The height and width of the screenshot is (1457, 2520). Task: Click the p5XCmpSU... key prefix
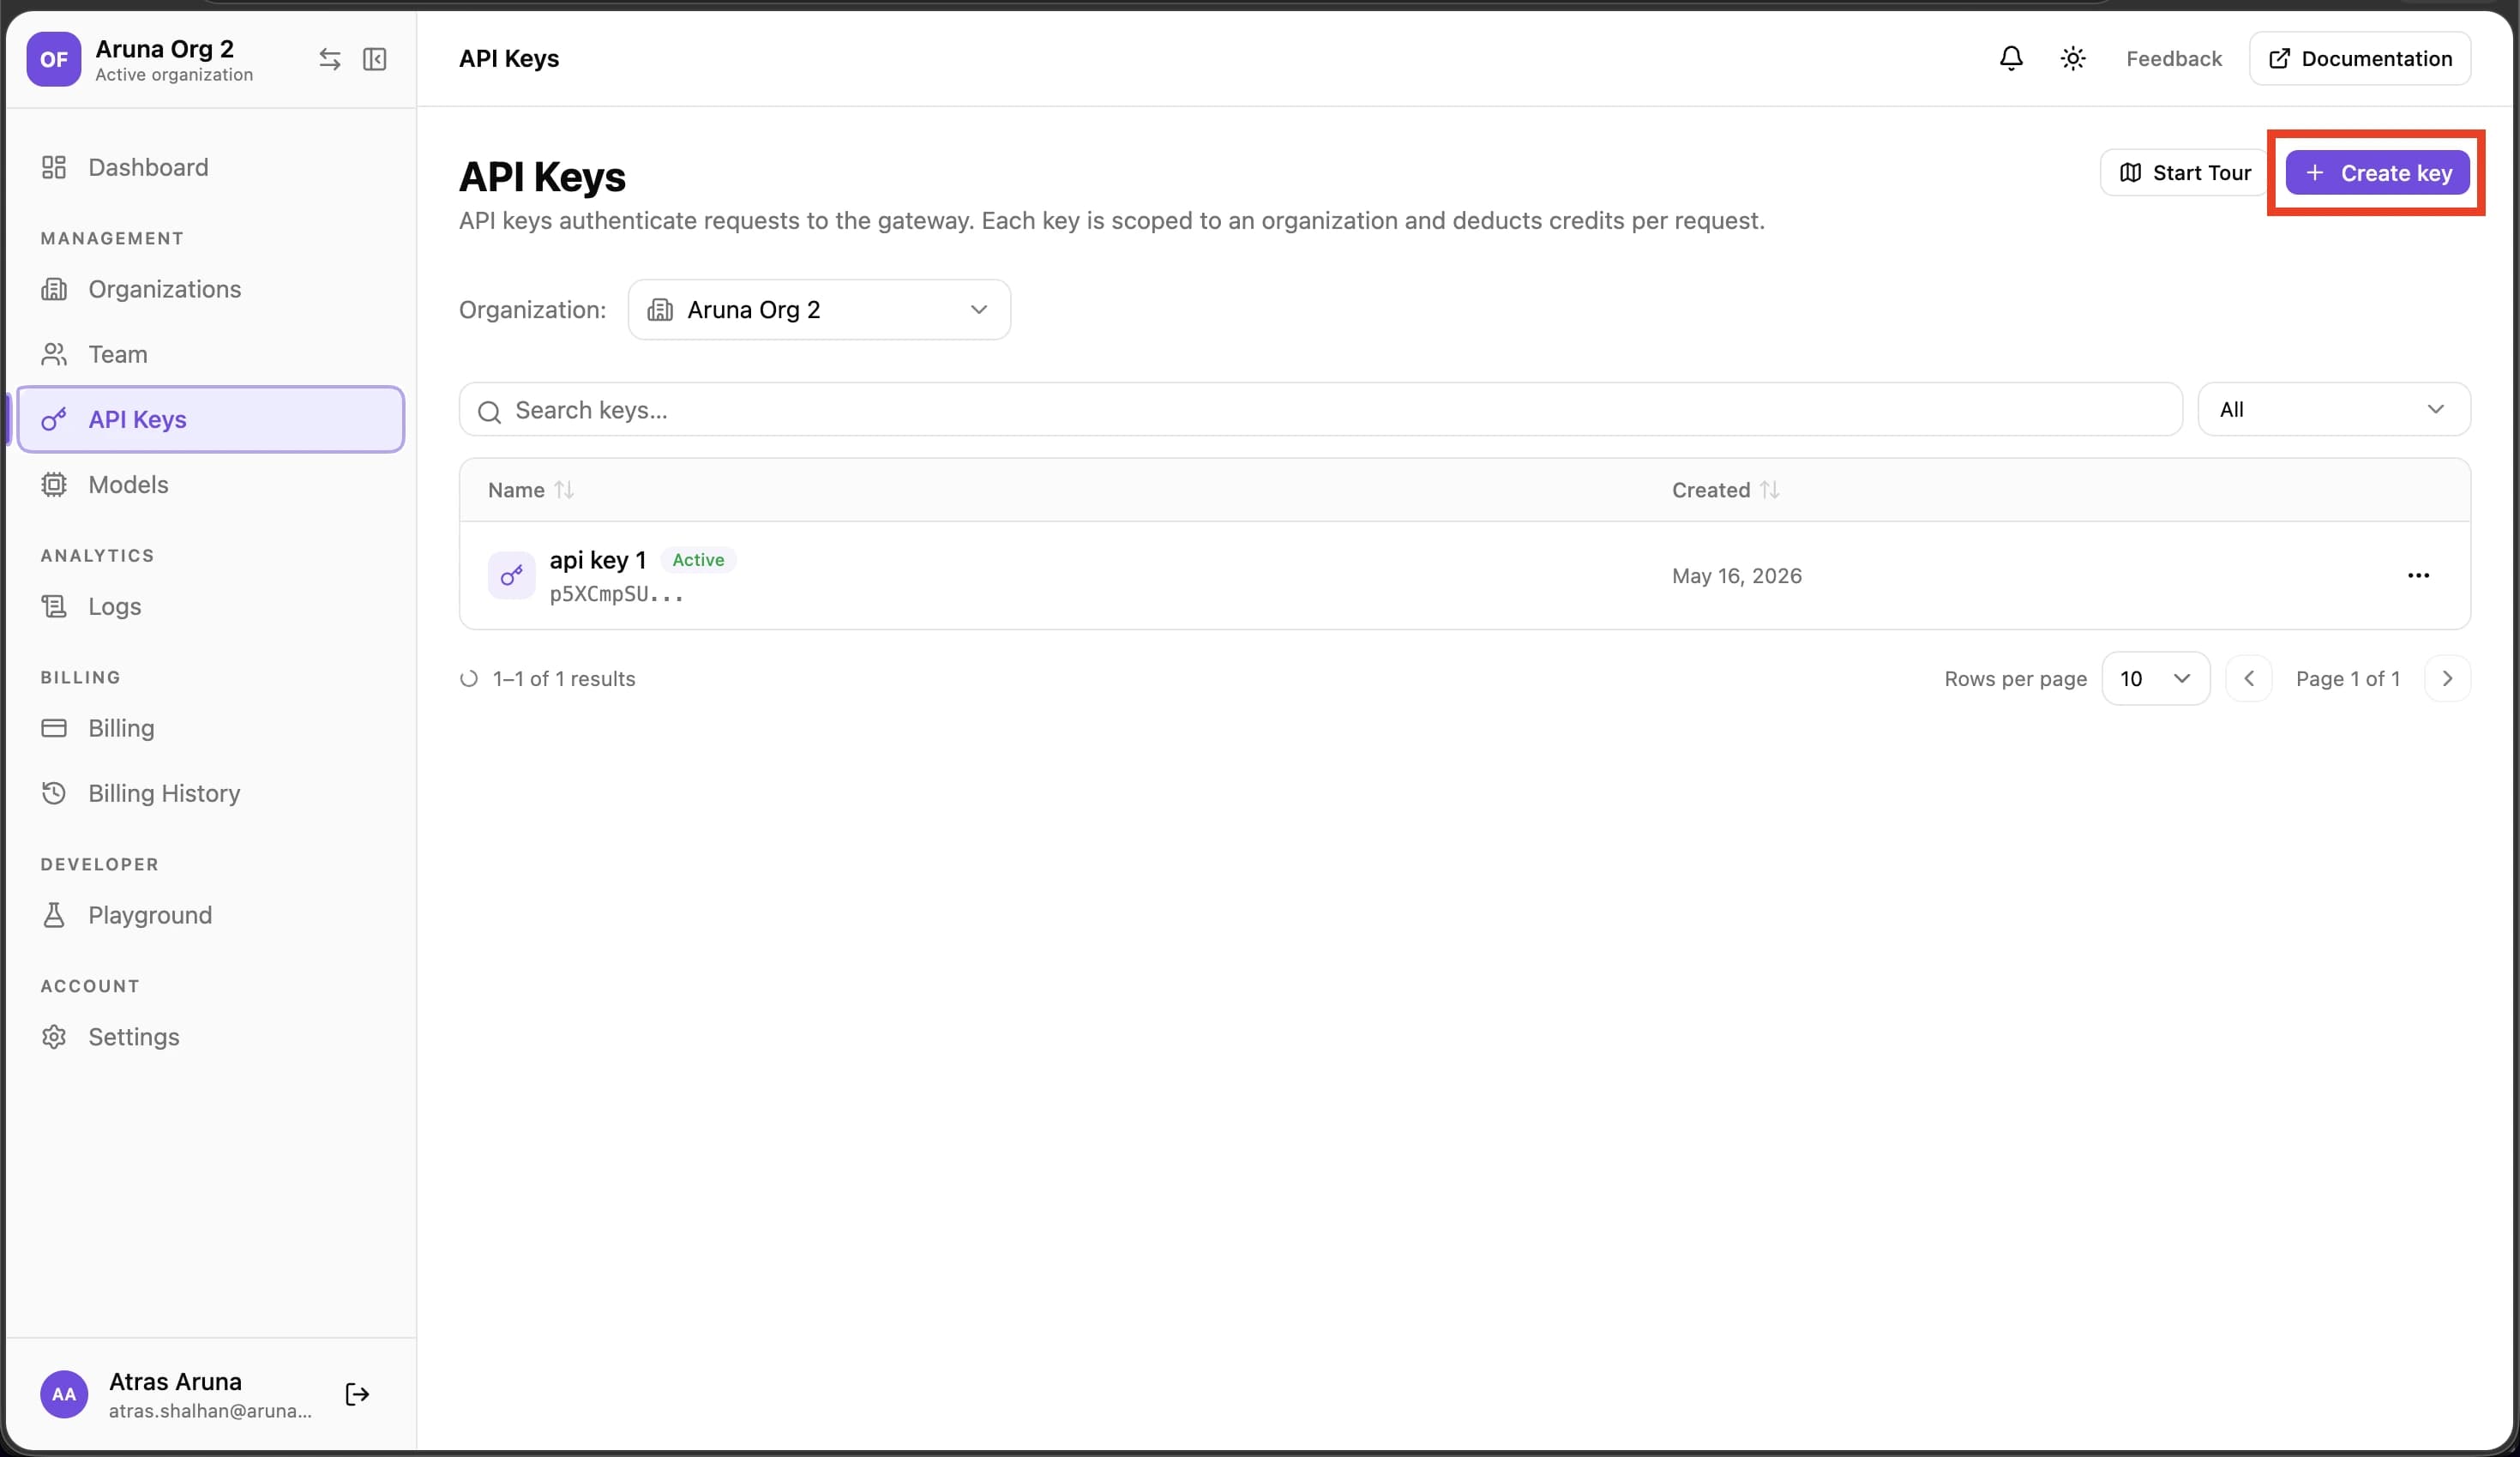click(x=616, y=594)
